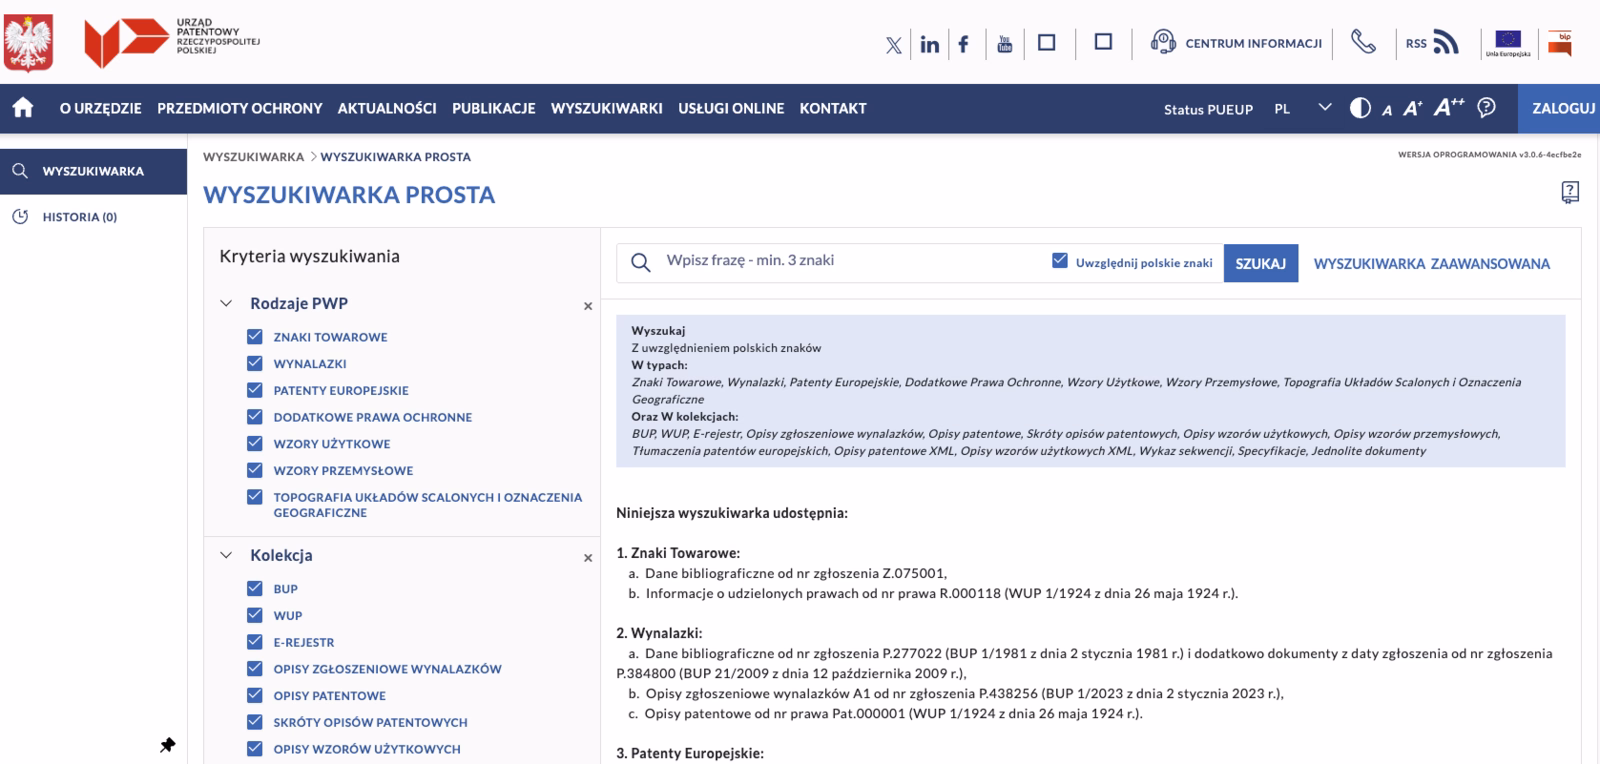
Task: Open the Wyszukiwarki menu
Action: click(x=607, y=108)
